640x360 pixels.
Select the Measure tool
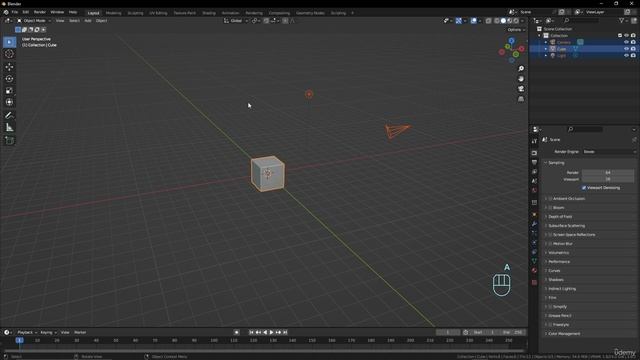pos(9,128)
